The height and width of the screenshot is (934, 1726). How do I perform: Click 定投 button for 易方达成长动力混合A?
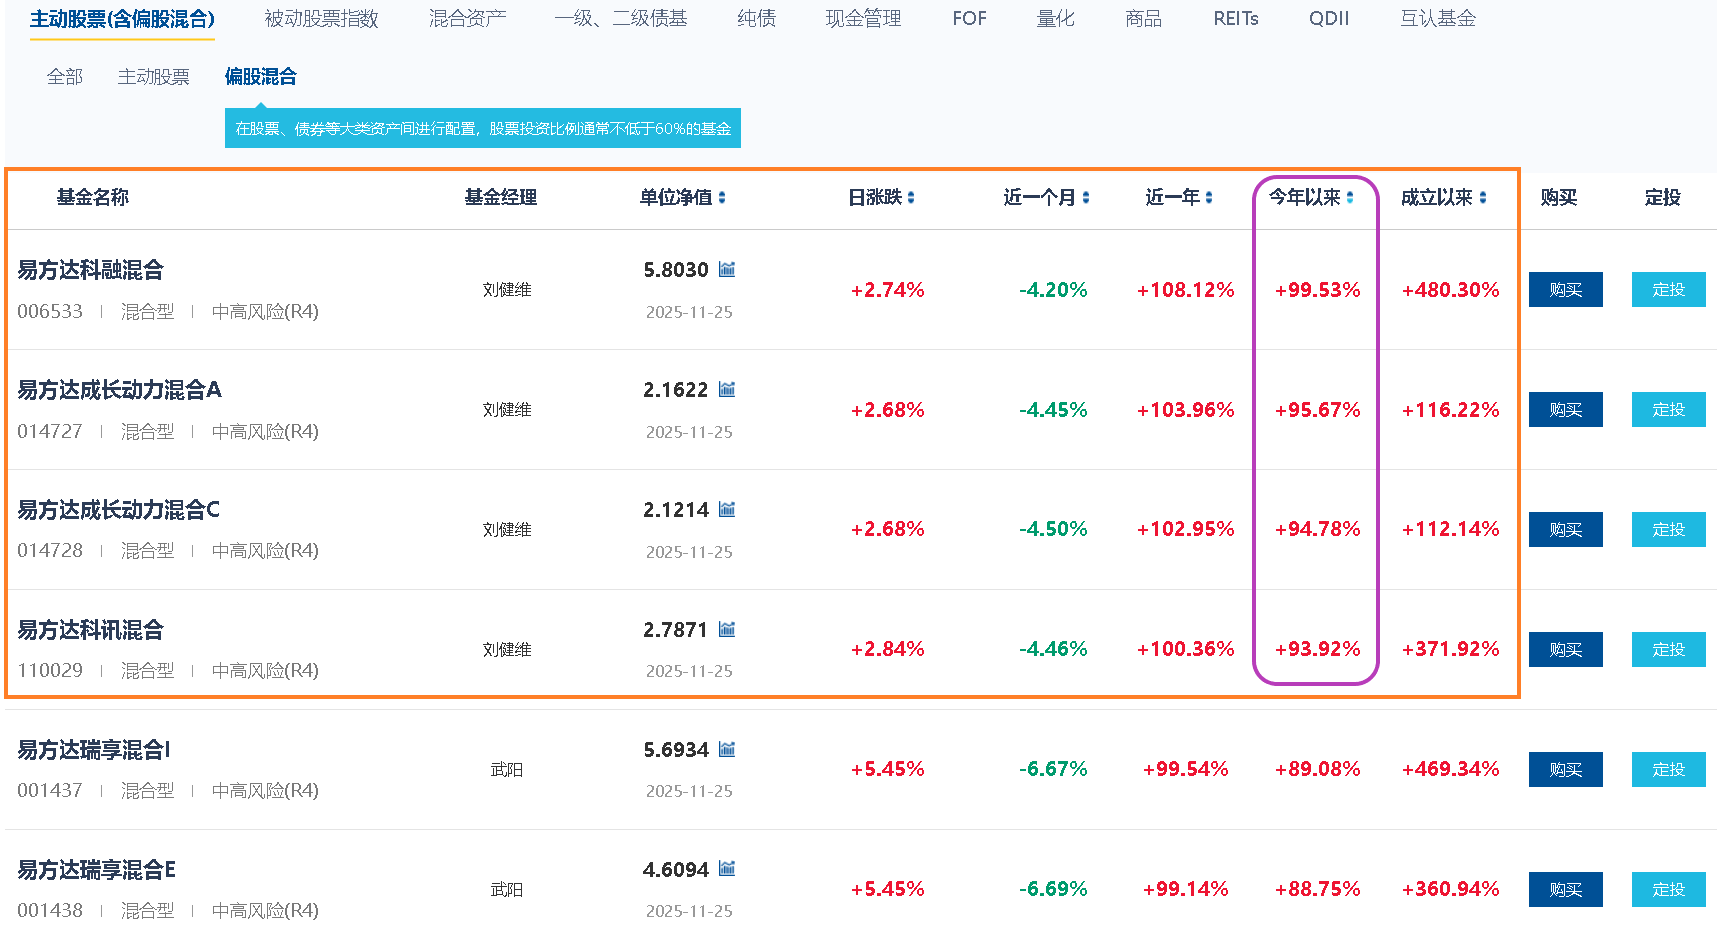[x=1668, y=410]
